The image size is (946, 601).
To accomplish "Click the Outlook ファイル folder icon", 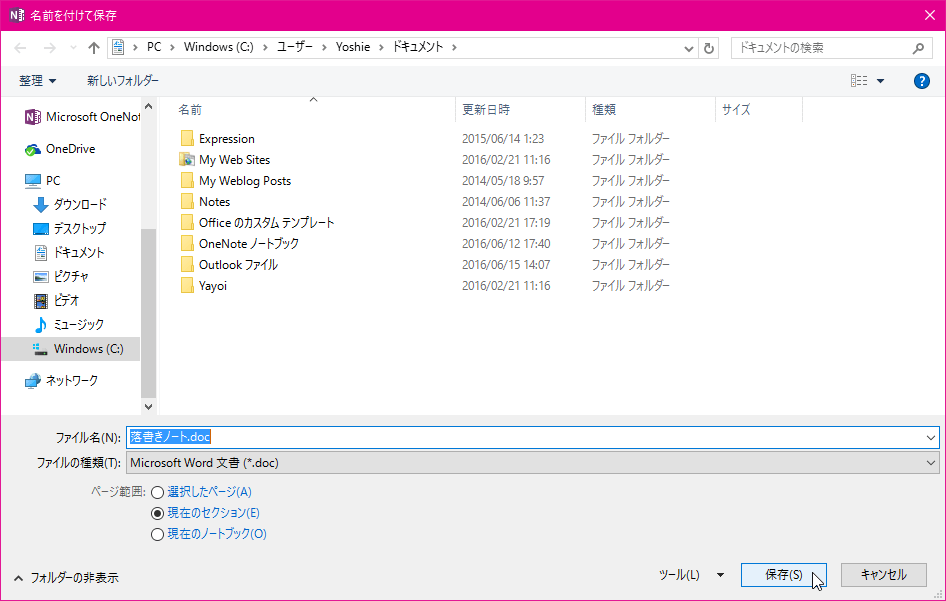I will (x=187, y=264).
